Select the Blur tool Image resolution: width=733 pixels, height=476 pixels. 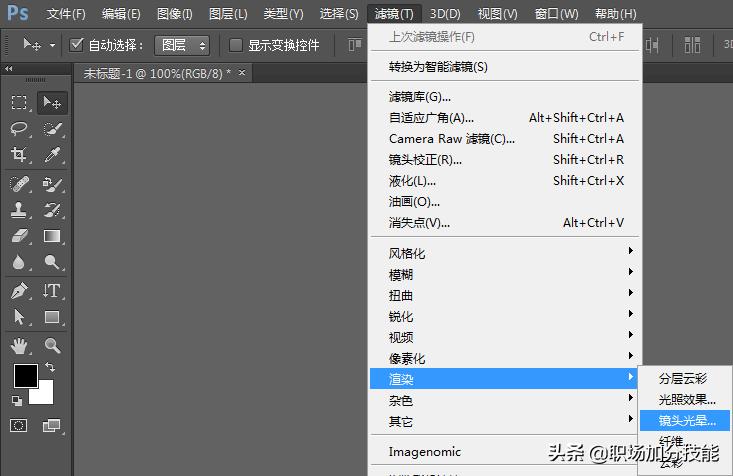[19, 262]
